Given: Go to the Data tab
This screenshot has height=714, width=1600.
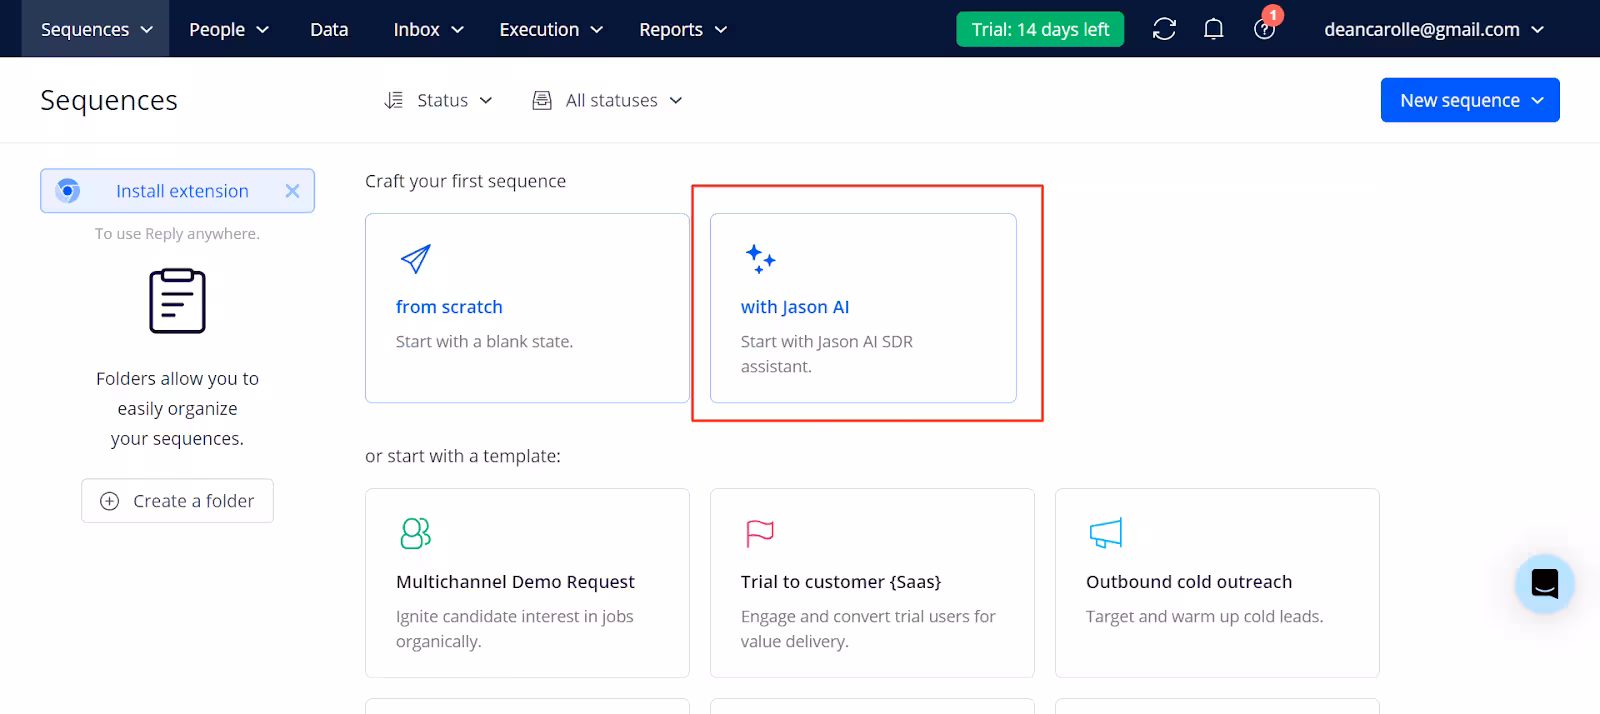Looking at the screenshot, I should [x=329, y=29].
